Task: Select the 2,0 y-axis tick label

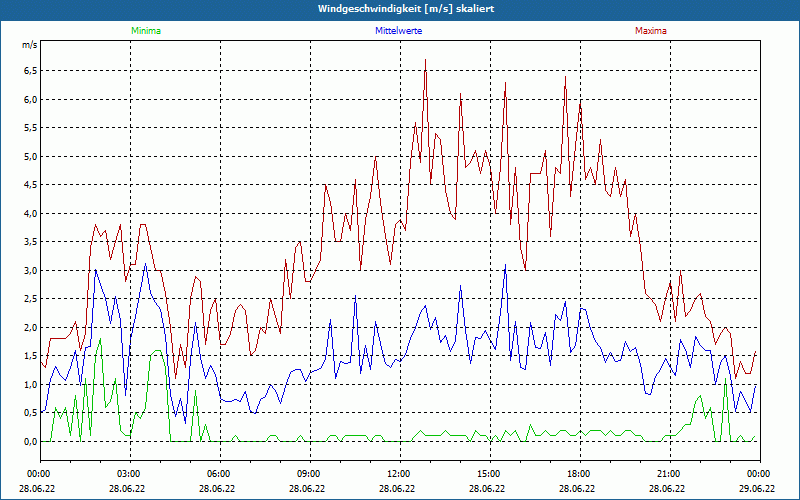Action: [x=31, y=328]
